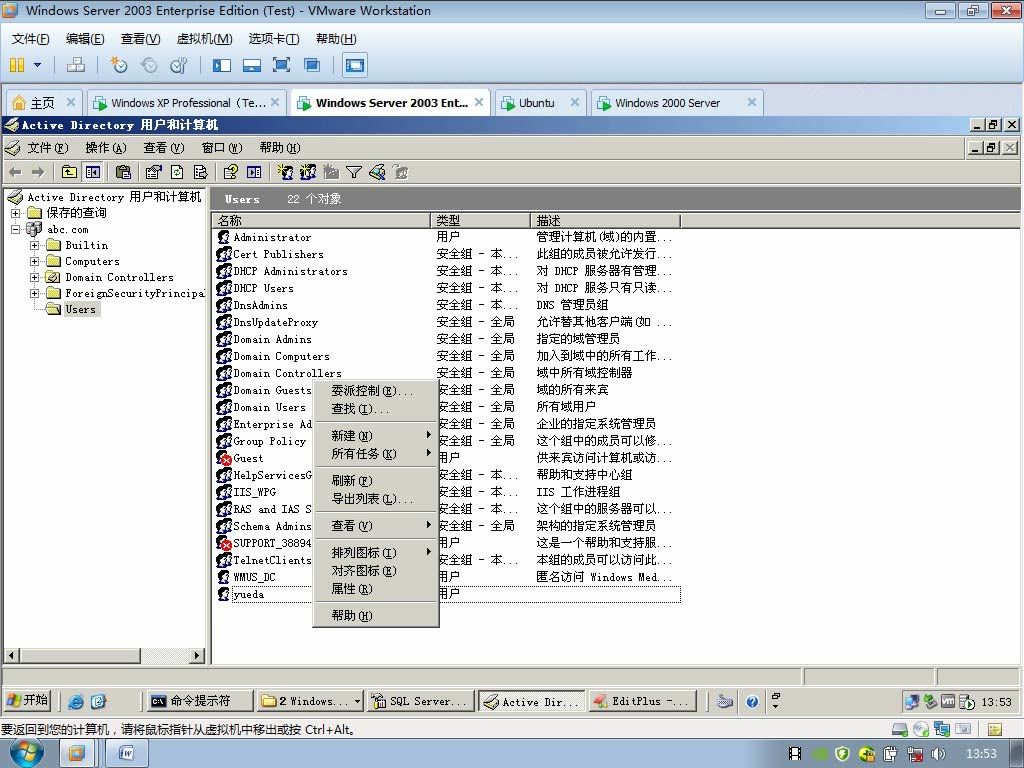Click the export list icon in MMC toolbar

tap(200, 172)
